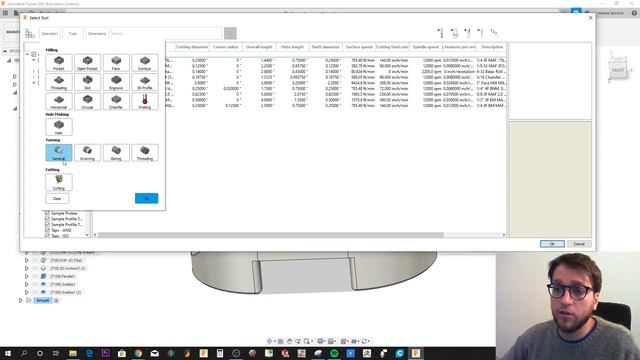
Task: Toggle the Sample Probes library checkbox
Action: 47,213
